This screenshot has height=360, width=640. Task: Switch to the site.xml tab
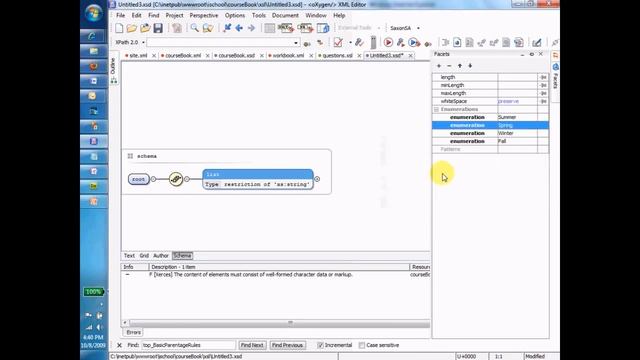pos(138,56)
